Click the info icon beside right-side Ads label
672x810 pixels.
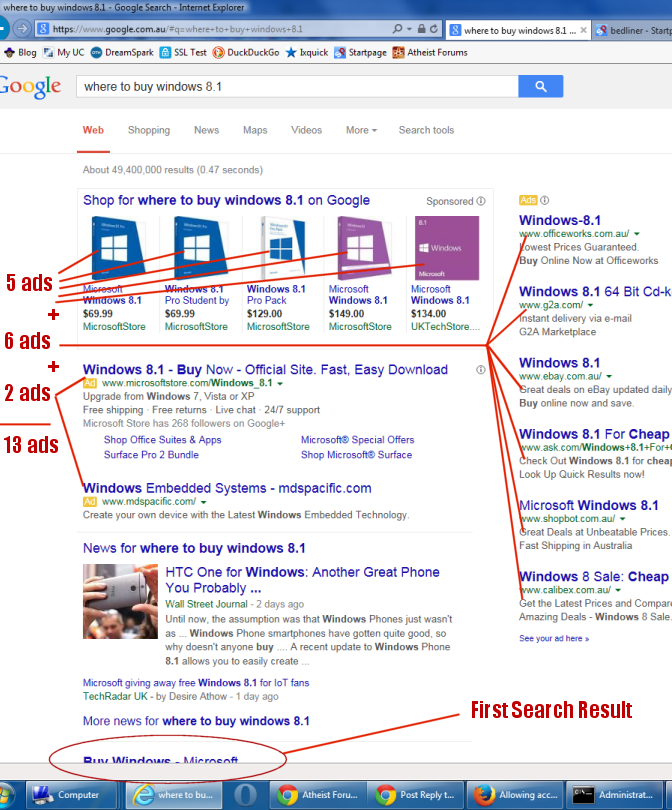(545, 200)
